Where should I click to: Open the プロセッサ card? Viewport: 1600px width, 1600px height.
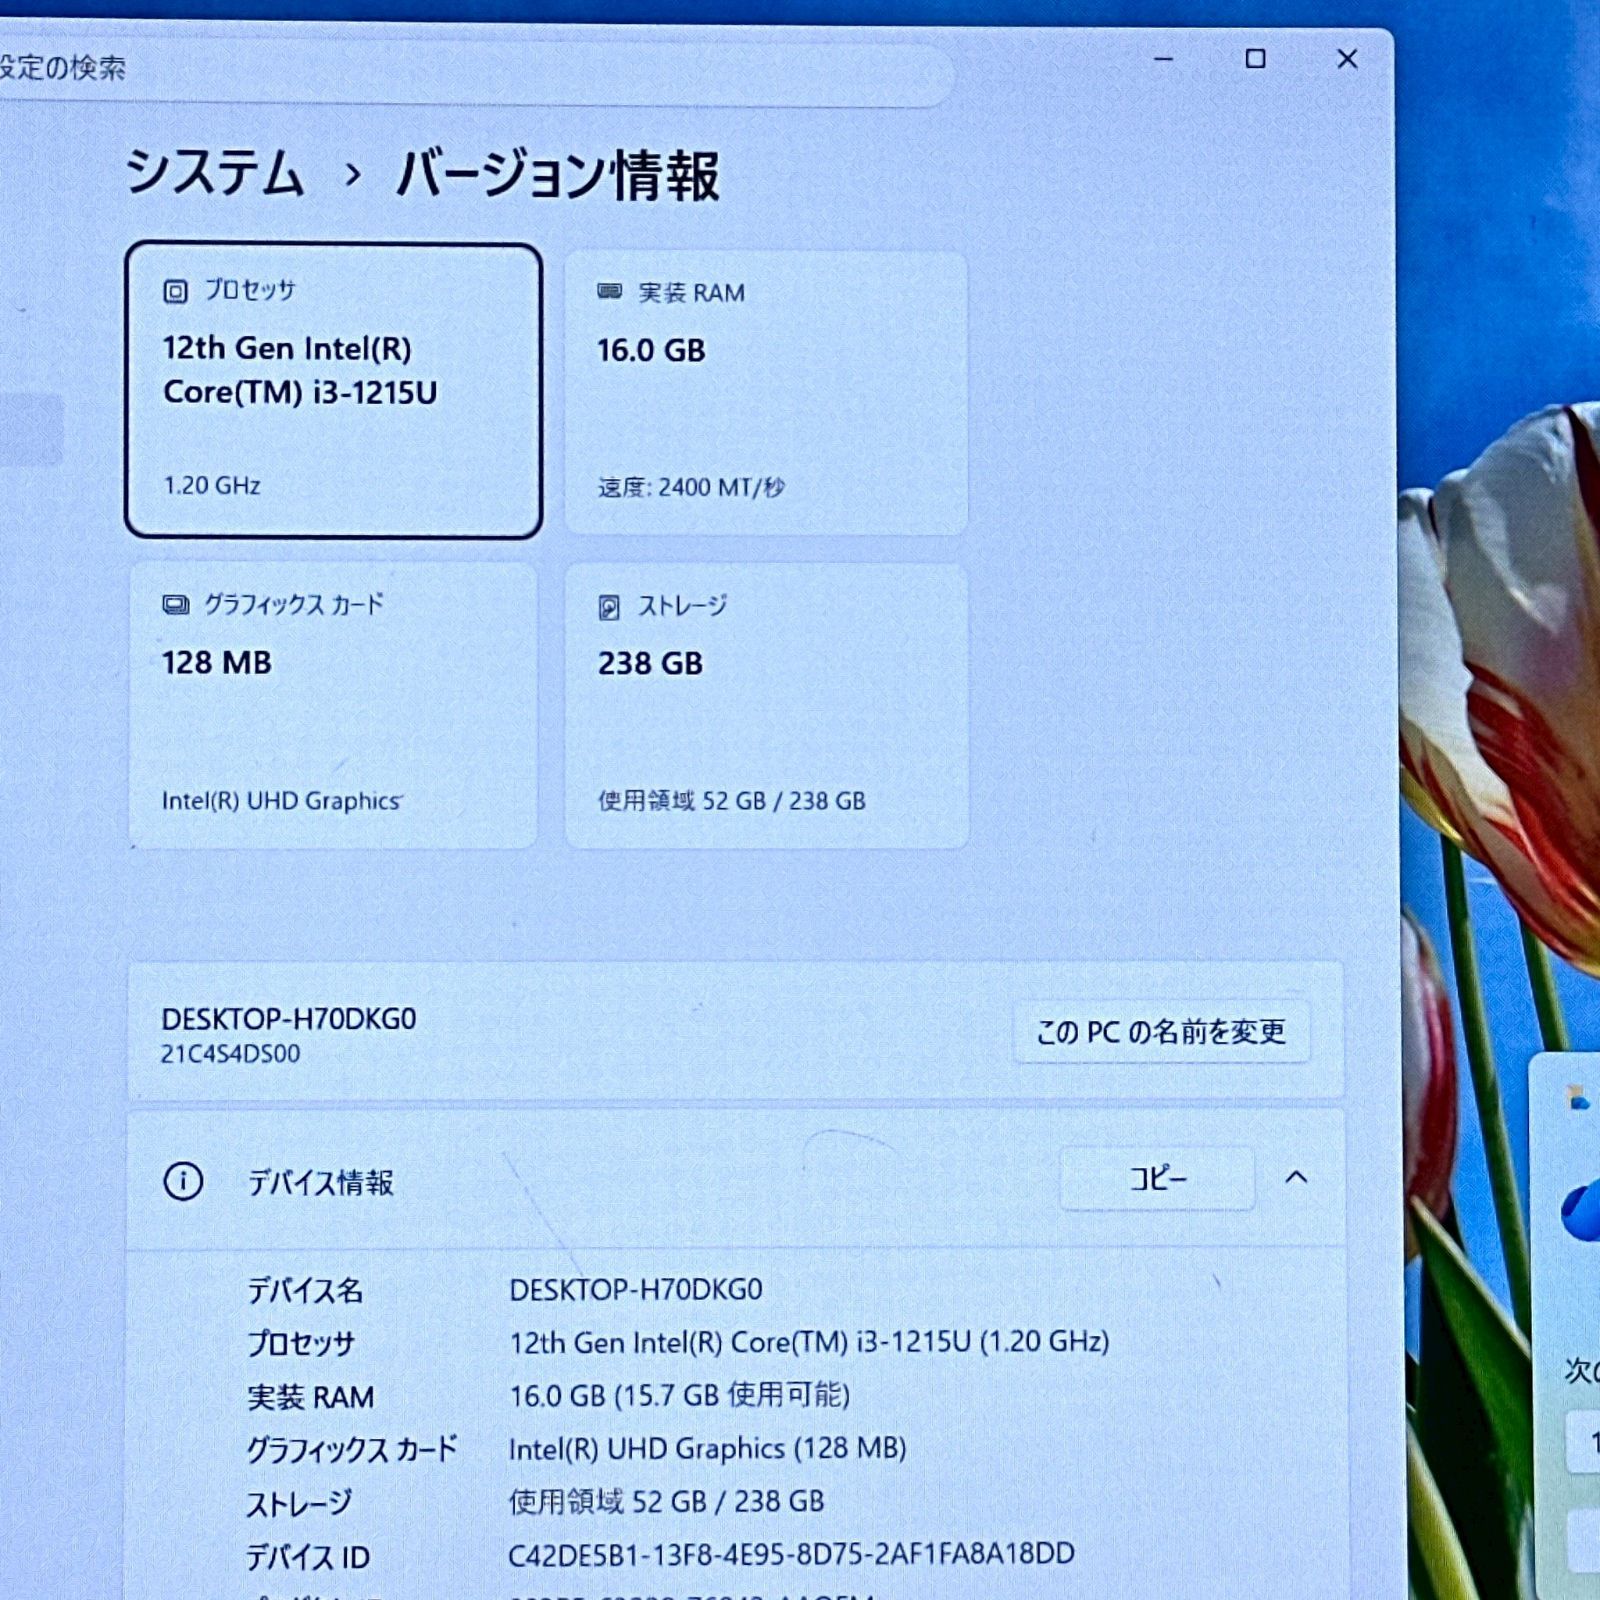pos(333,391)
